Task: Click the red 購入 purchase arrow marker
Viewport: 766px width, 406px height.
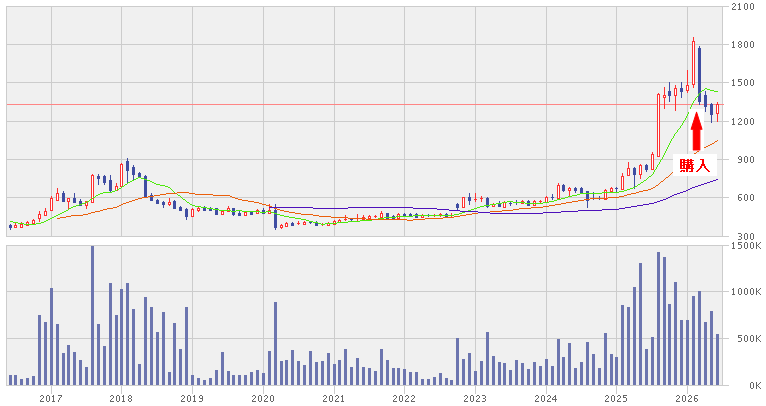Action: click(697, 131)
